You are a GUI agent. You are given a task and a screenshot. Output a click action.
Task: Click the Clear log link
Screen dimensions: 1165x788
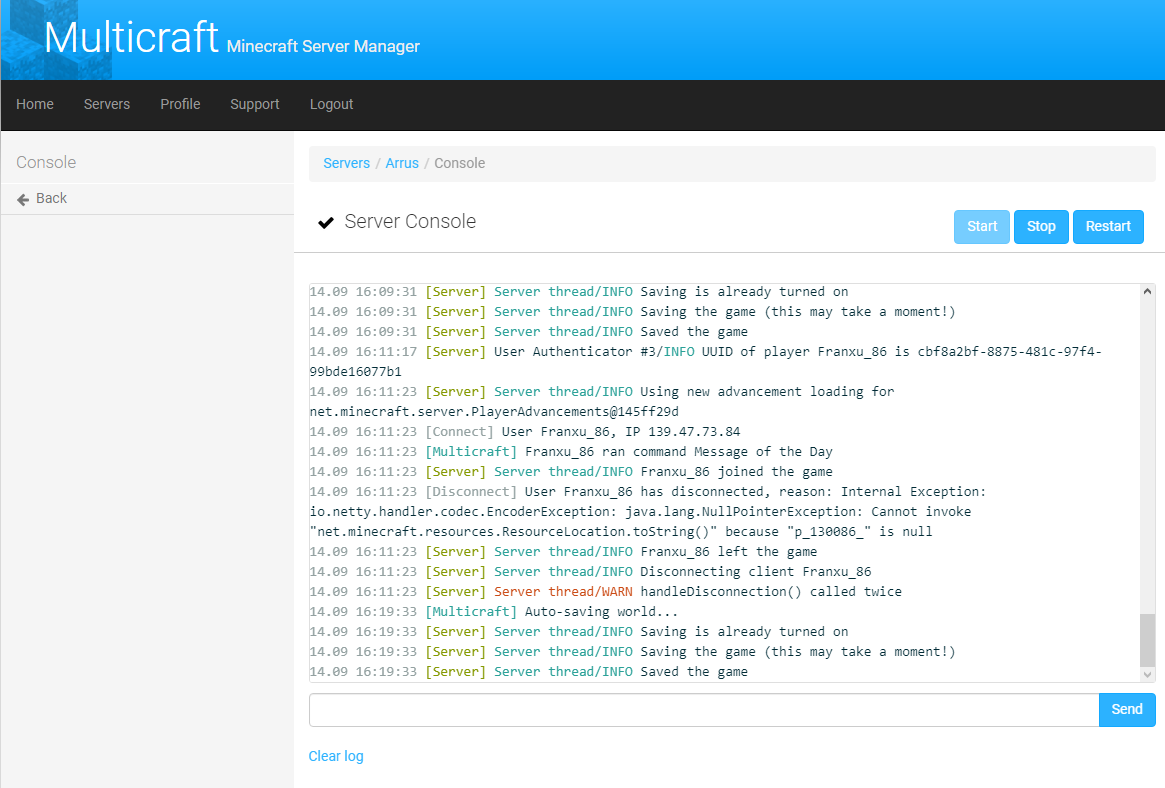336,756
